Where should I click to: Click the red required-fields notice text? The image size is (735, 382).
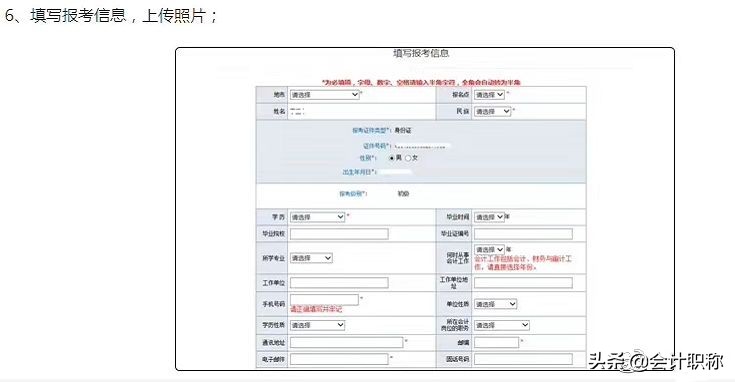pyautogui.click(x=421, y=82)
